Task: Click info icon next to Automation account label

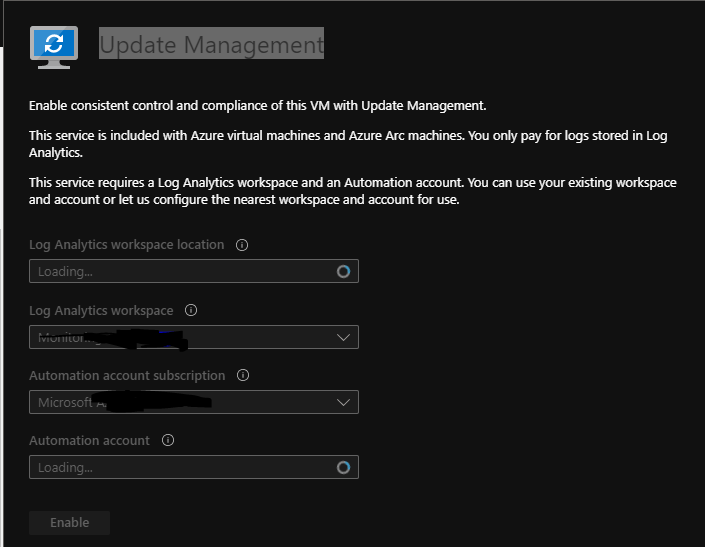Action: 168,440
